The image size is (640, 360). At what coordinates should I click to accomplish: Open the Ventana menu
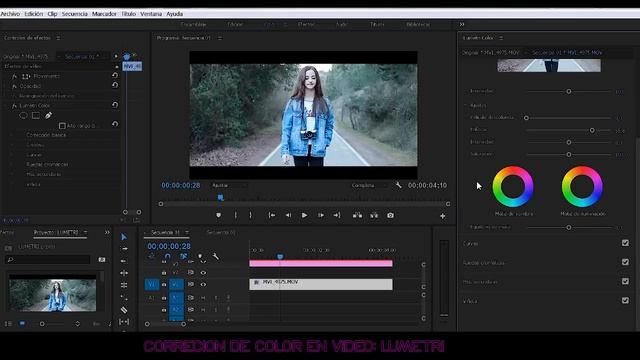coord(151,14)
